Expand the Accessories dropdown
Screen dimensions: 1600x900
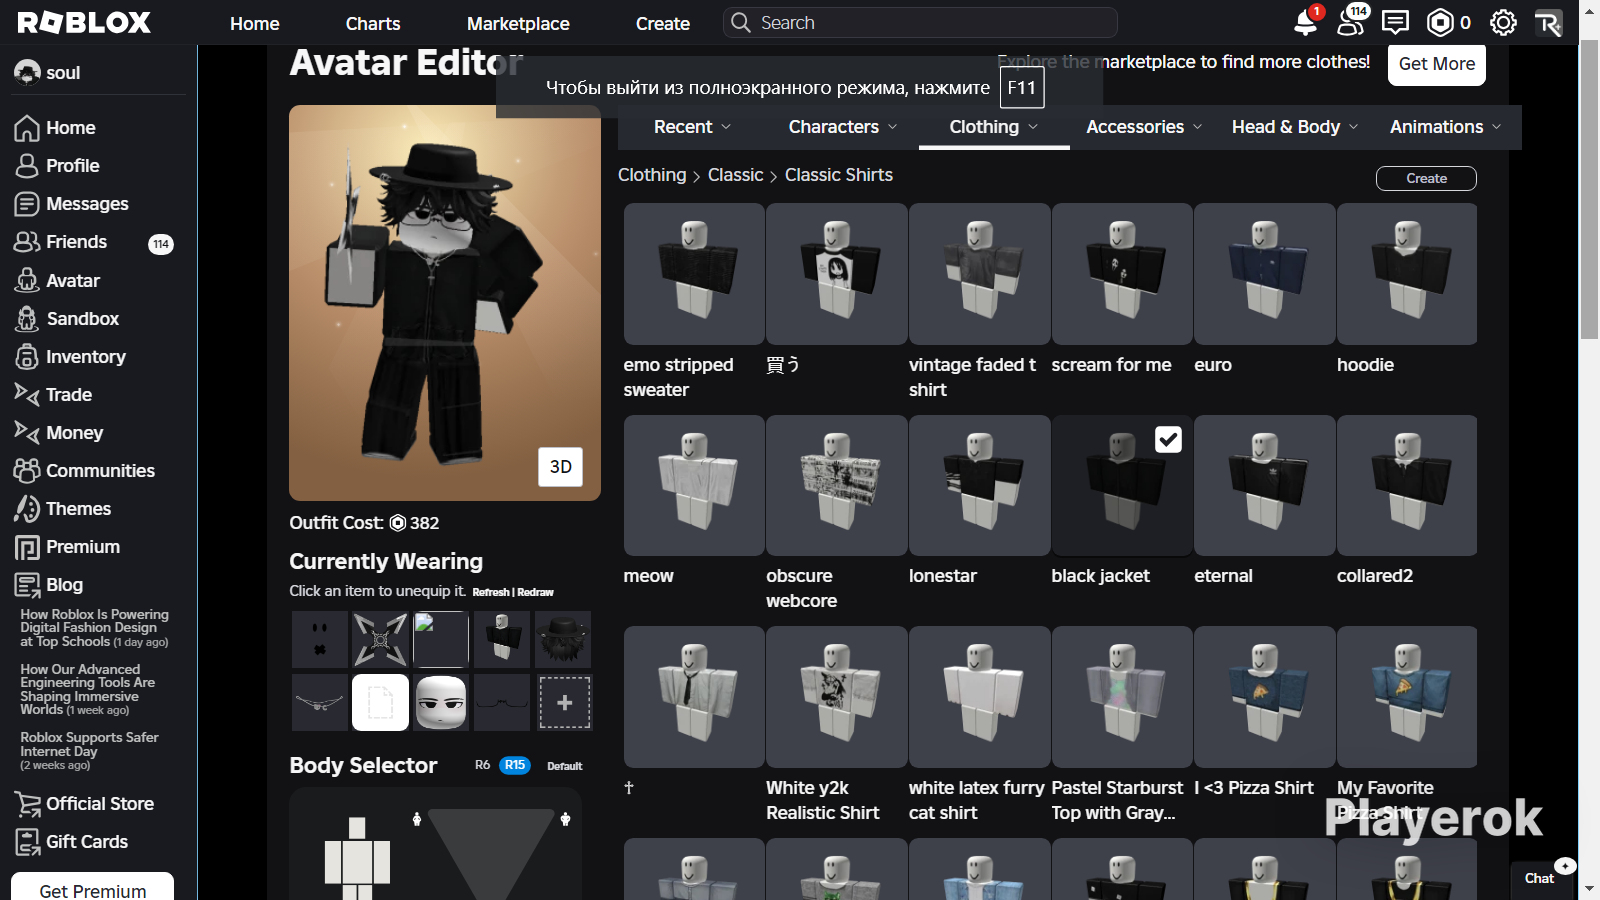pyautogui.click(x=1145, y=127)
